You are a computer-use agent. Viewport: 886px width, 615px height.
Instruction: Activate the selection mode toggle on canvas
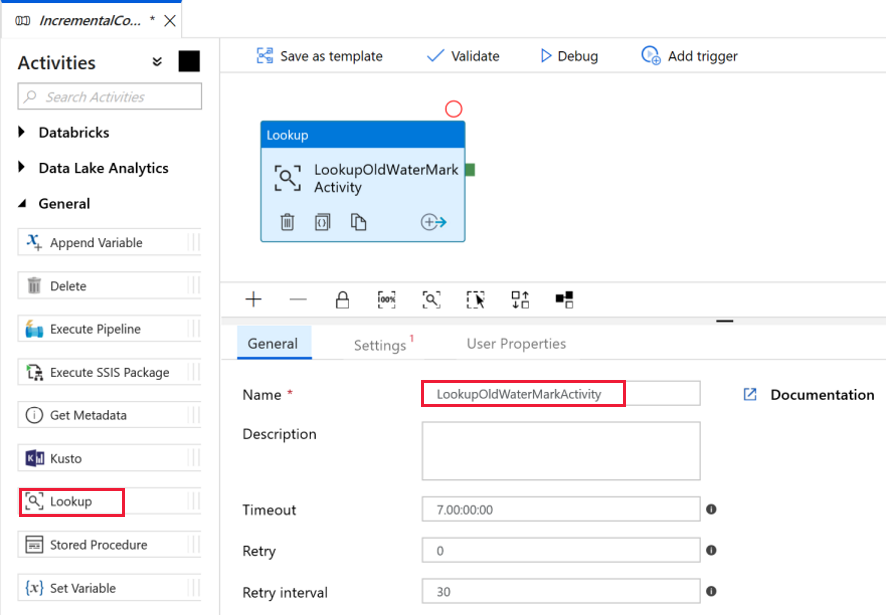(477, 298)
